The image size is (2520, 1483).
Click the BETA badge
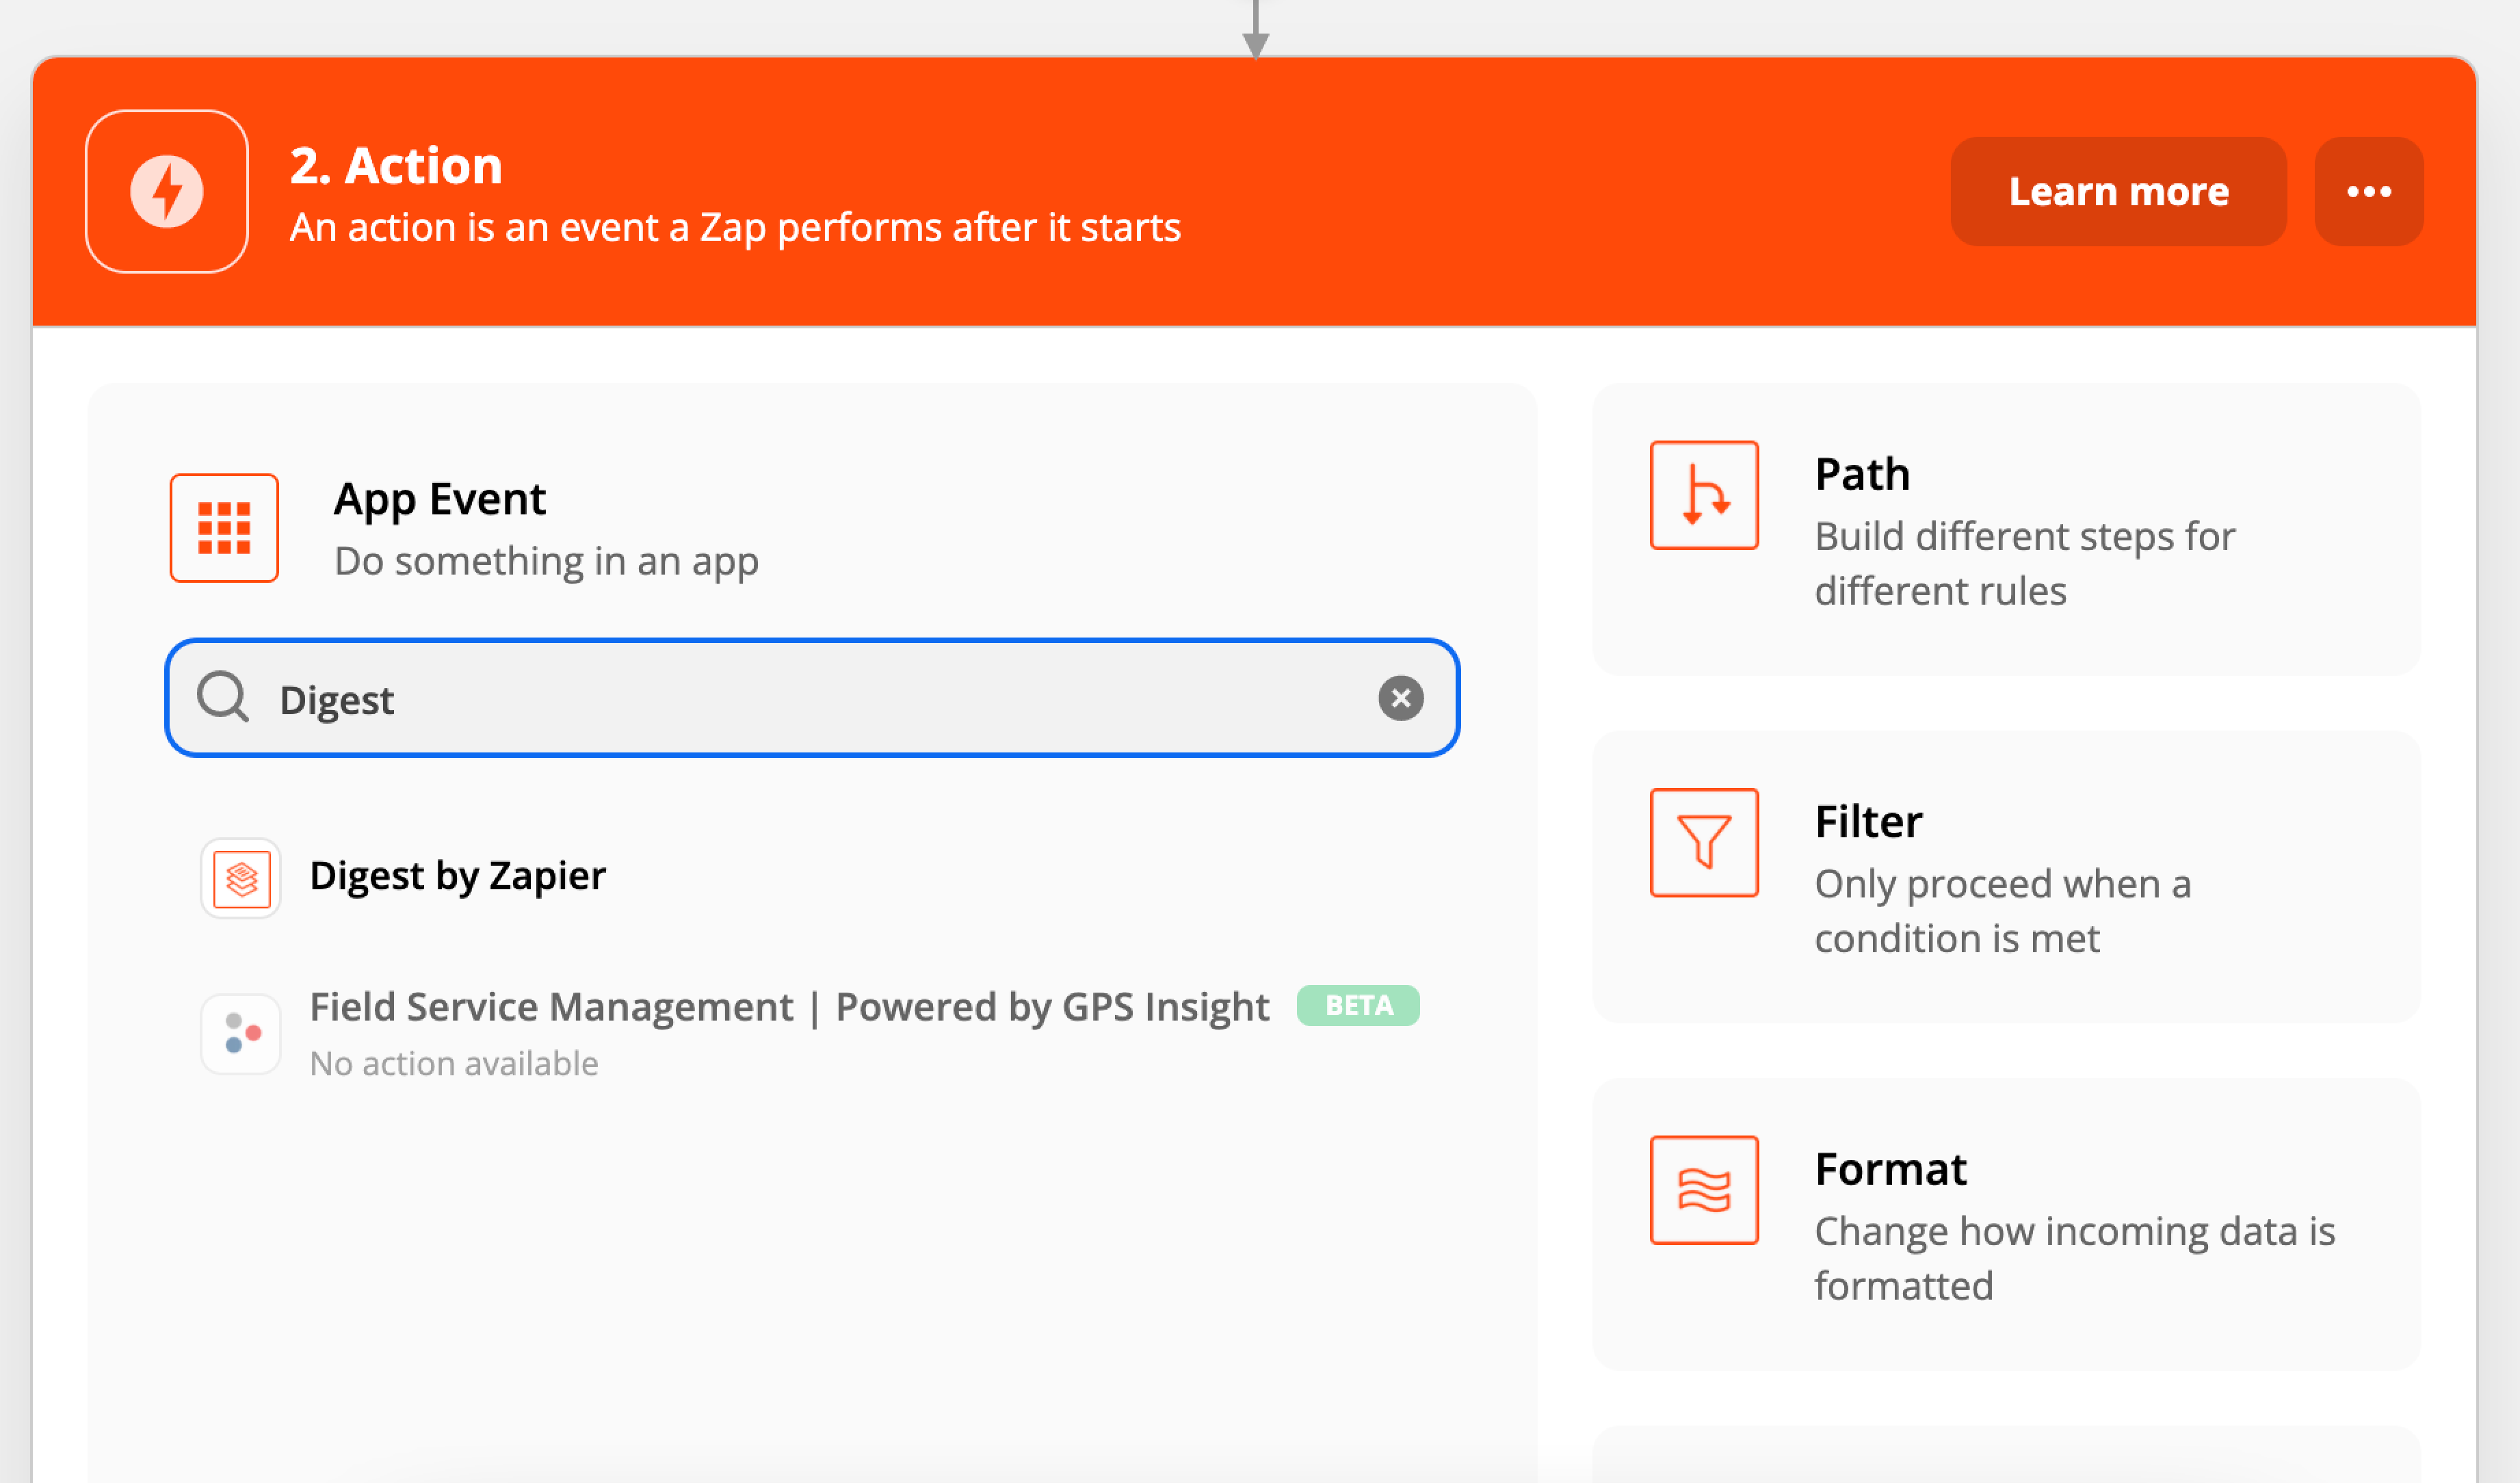(1358, 1005)
